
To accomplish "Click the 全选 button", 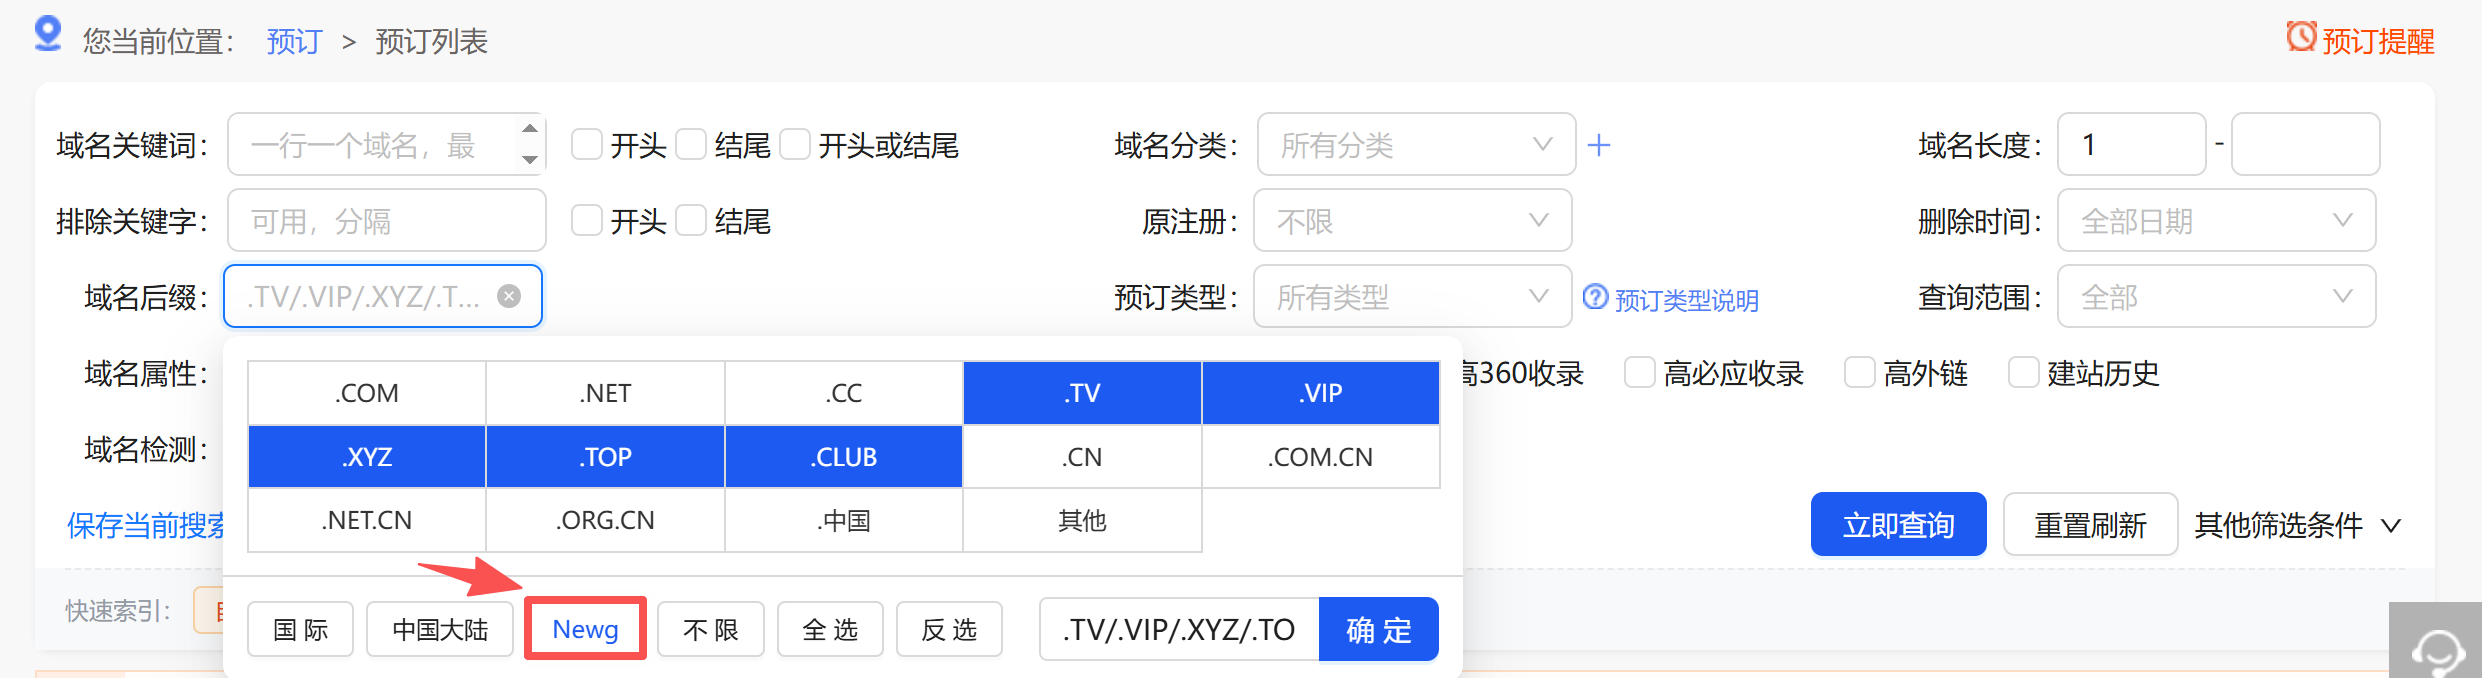I will tap(830, 629).
